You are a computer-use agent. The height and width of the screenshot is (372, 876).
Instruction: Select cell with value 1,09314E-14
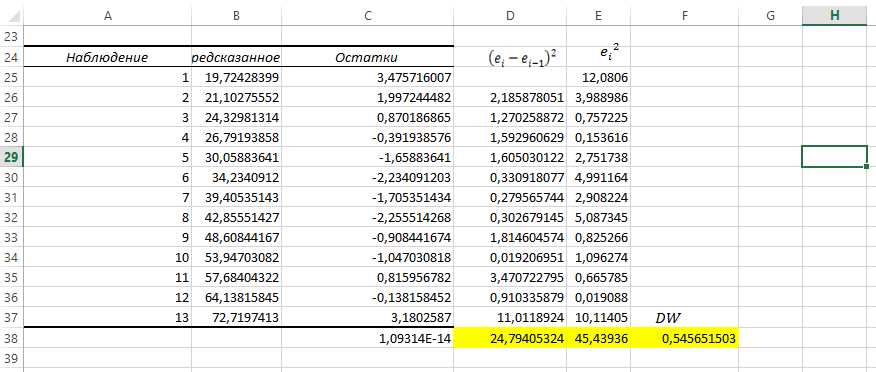(367, 338)
